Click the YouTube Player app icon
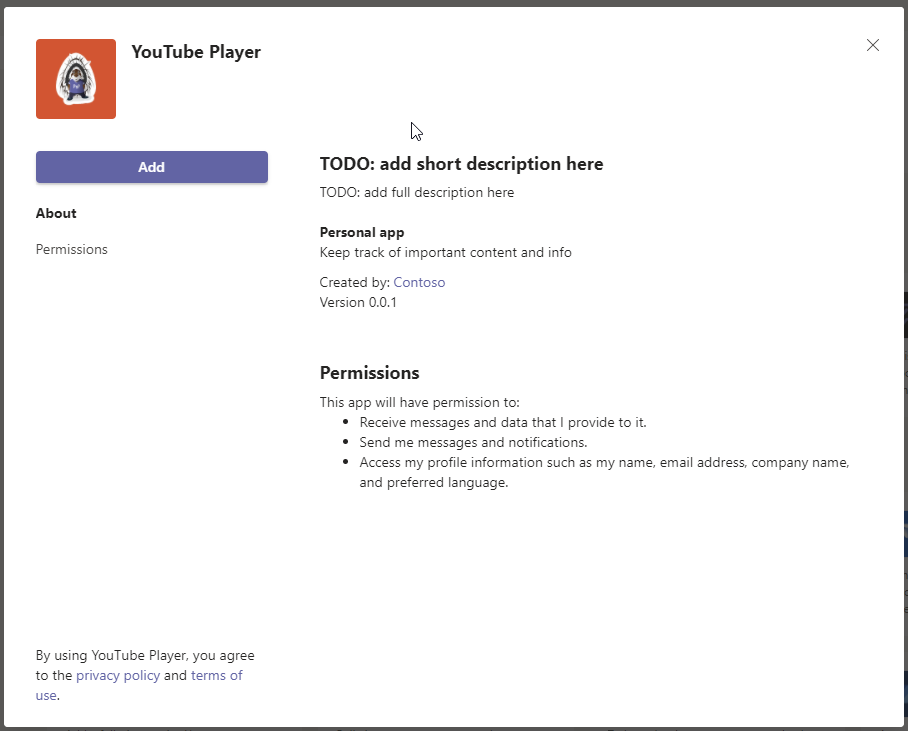 (76, 79)
